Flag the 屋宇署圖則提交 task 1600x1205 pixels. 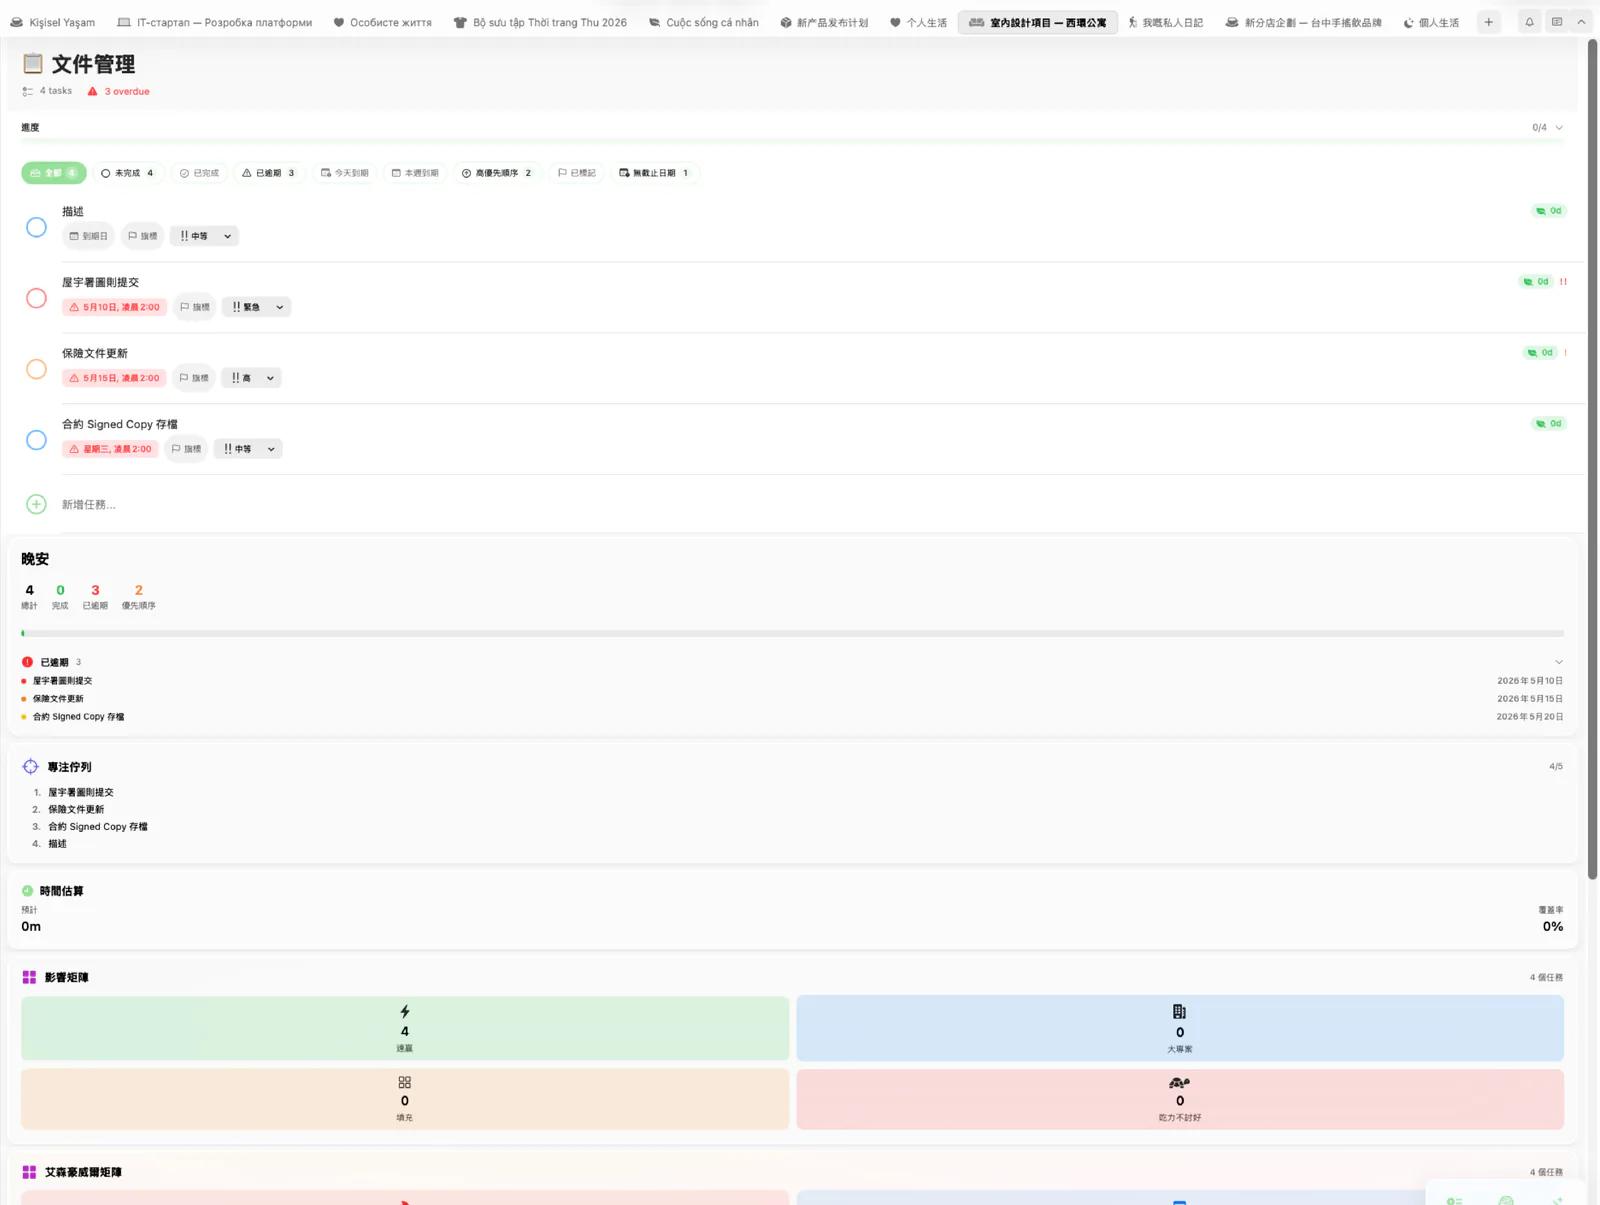coord(195,307)
